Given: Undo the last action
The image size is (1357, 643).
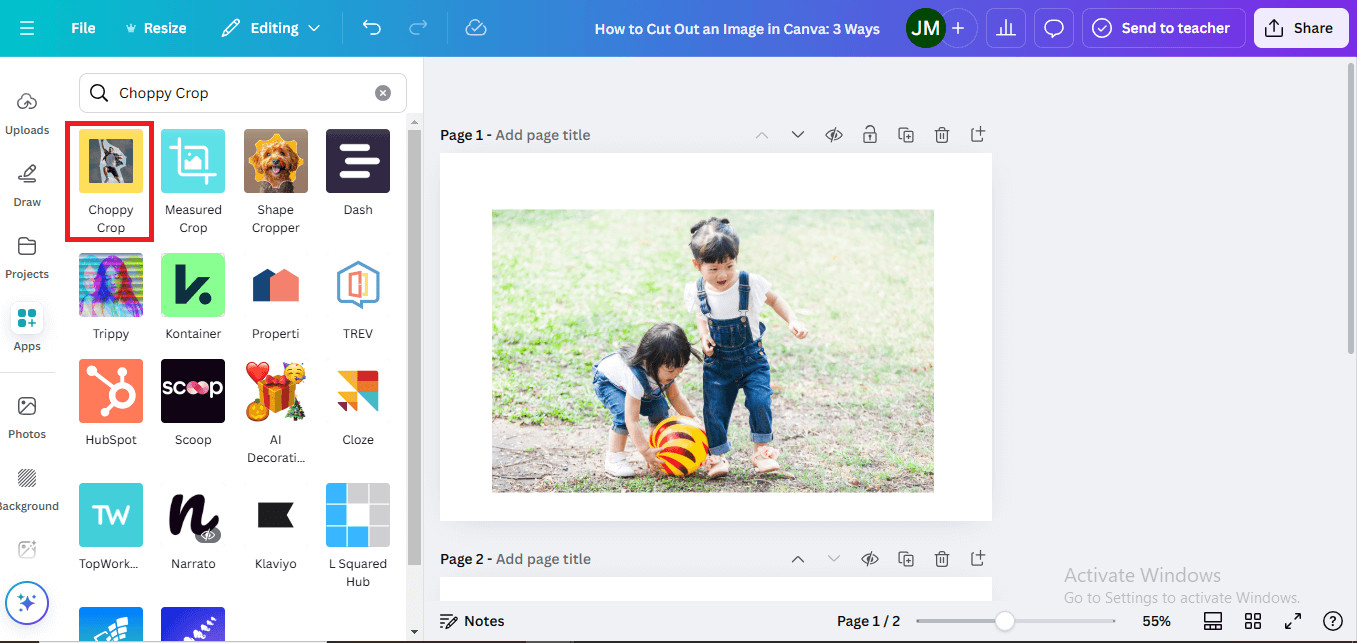Looking at the screenshot, I should point(372,28).
